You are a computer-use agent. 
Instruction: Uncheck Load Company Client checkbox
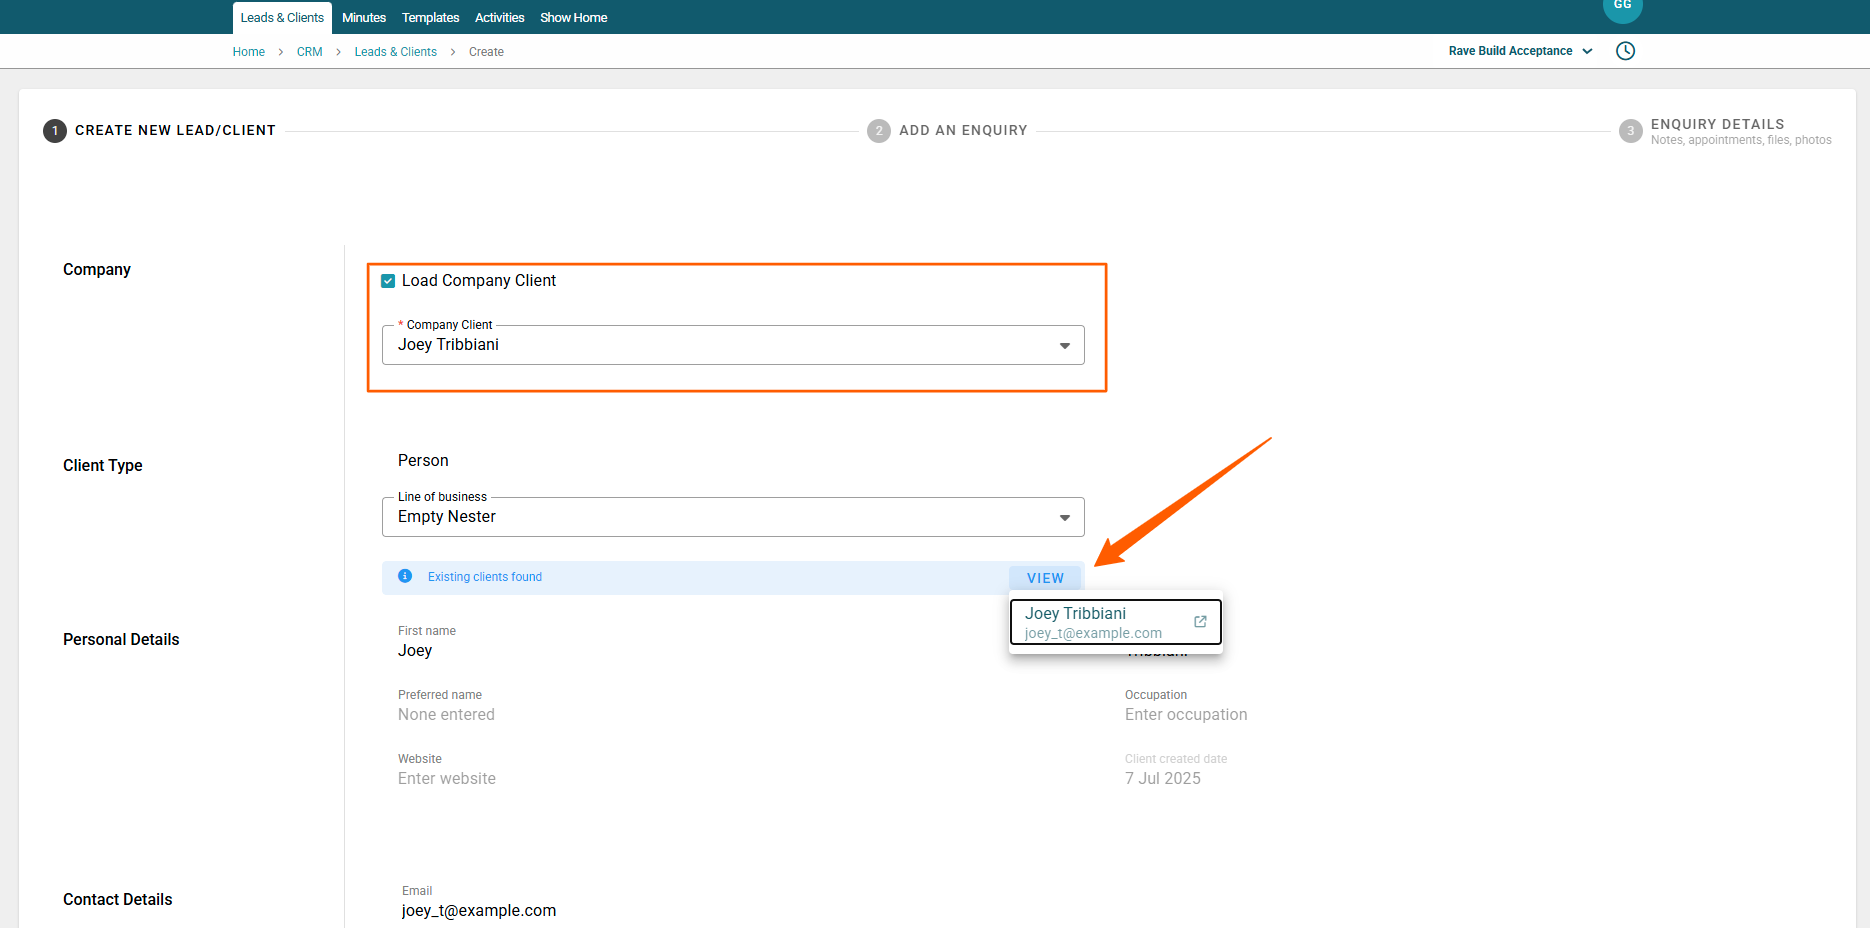click(388, 281)
